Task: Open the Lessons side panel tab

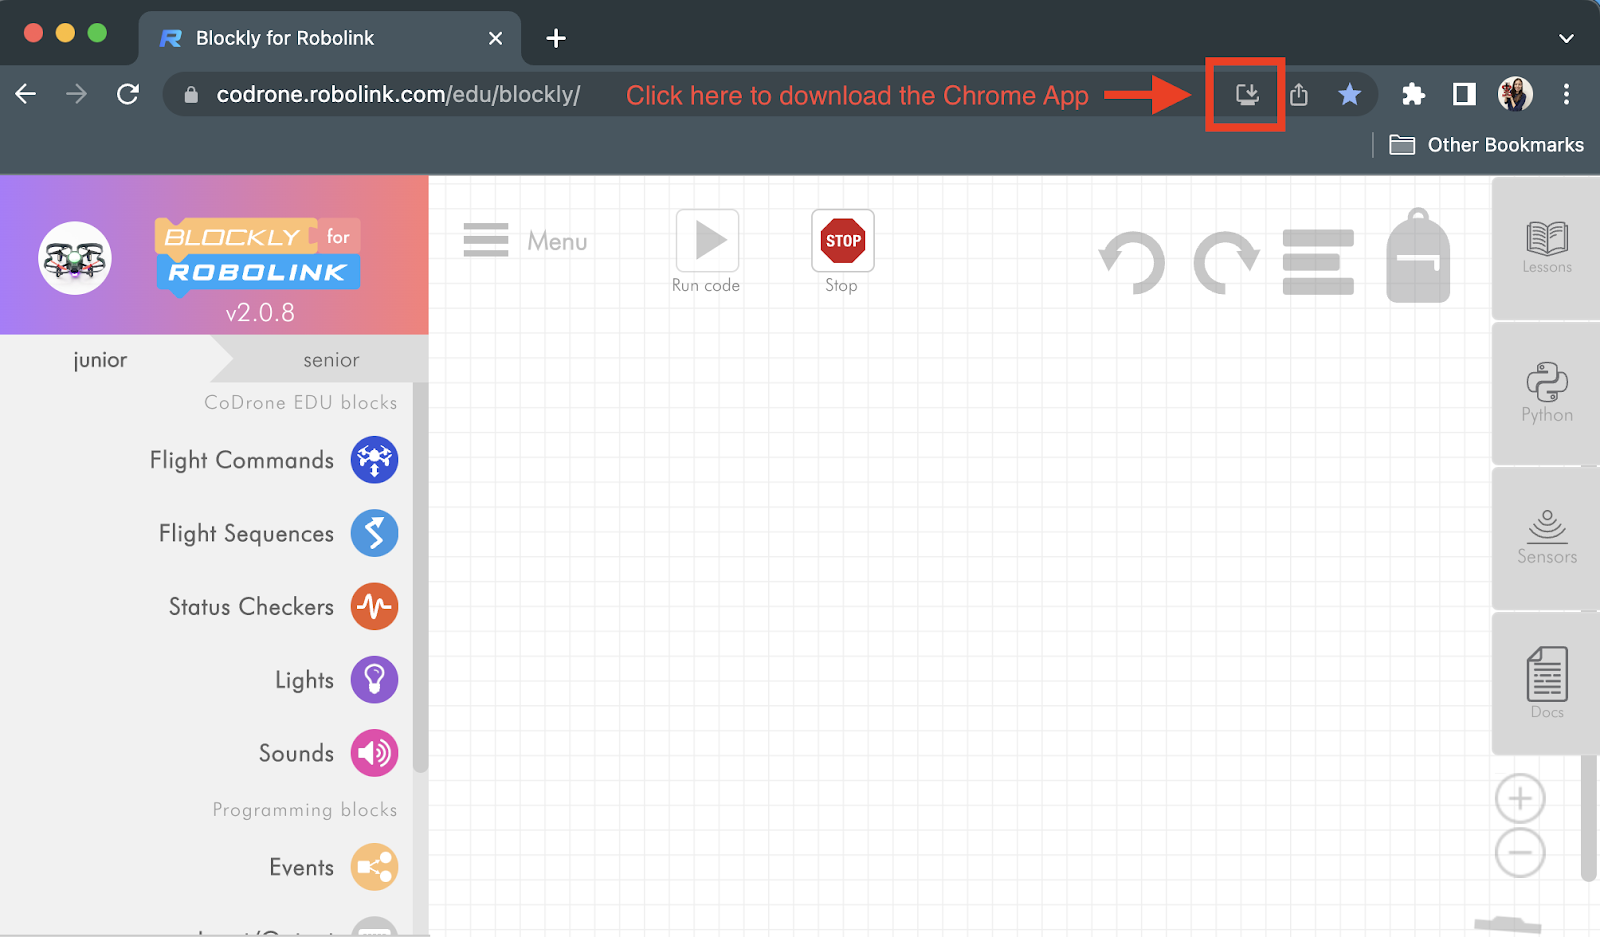Action: pos(1546,248)
